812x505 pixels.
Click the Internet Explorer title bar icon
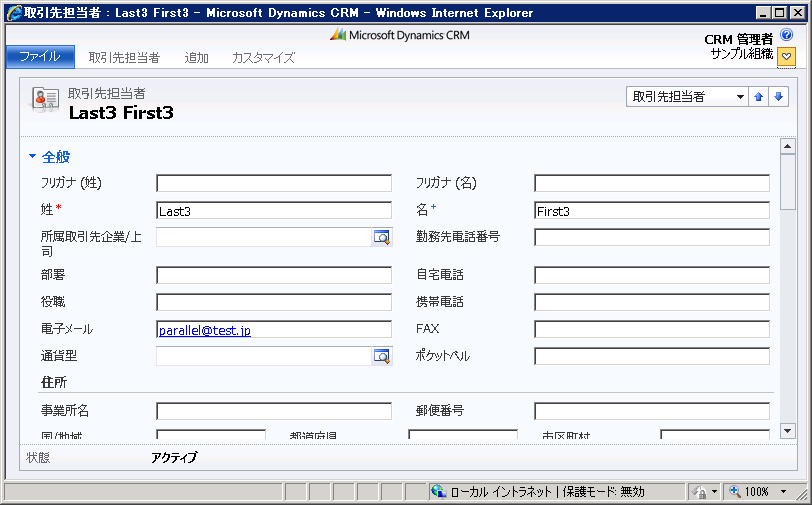pos(14,12)
